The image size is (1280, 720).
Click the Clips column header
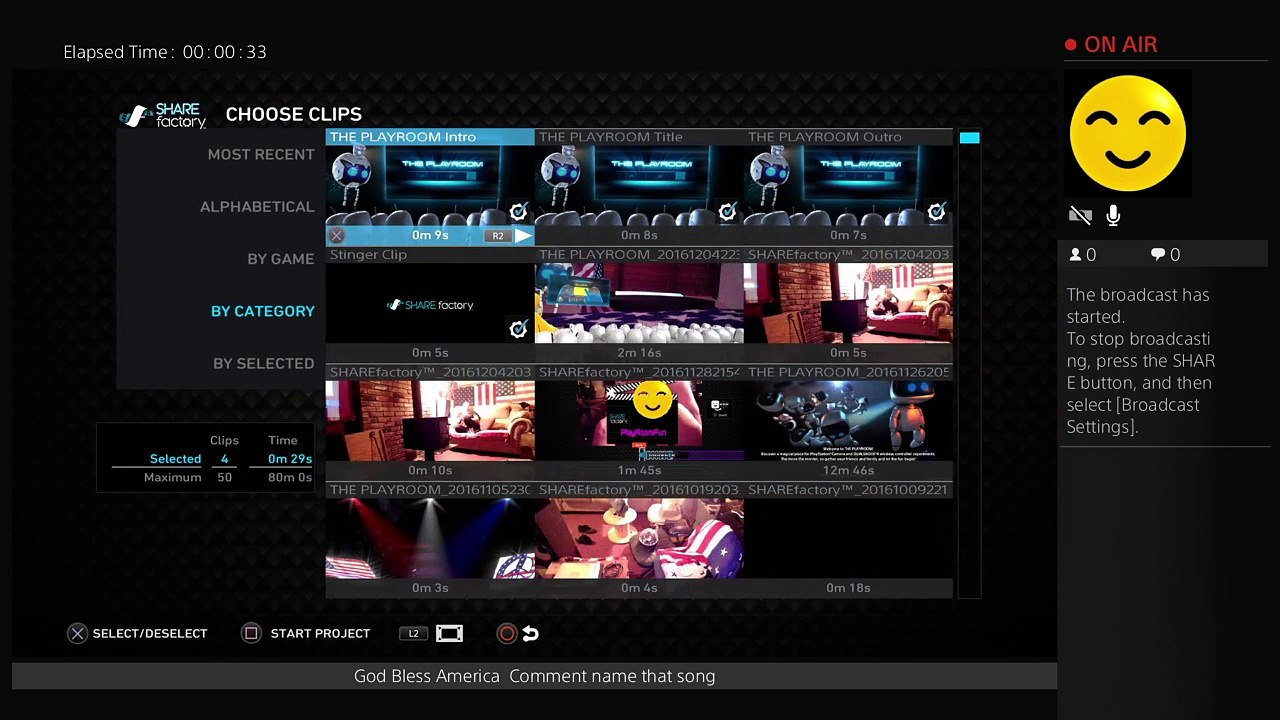(225, 440)
